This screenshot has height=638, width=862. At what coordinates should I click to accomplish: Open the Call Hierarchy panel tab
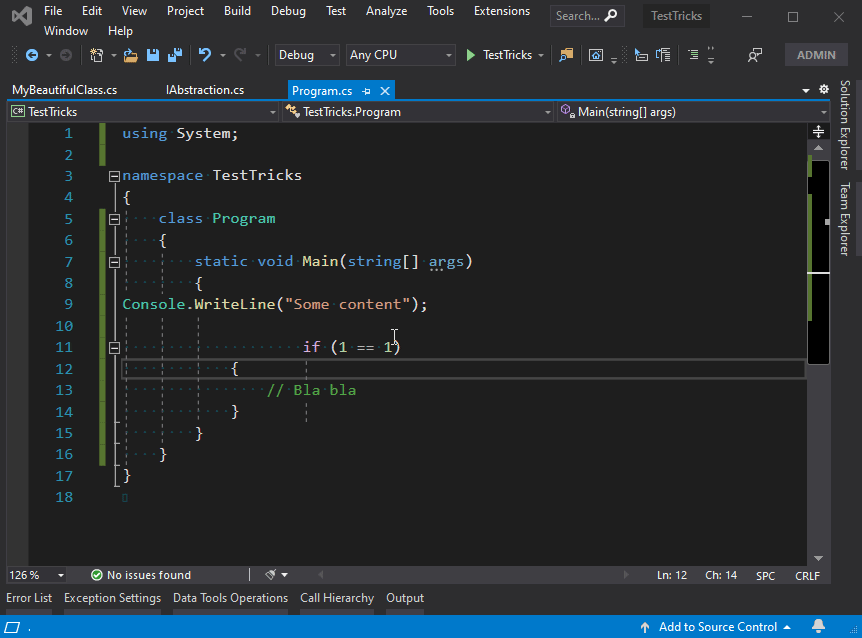coord(337,598)
